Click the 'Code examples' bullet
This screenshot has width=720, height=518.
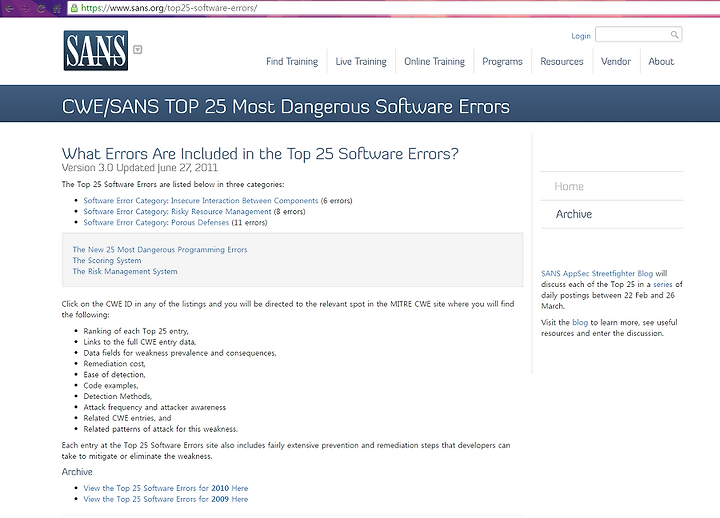click(111, 386)
